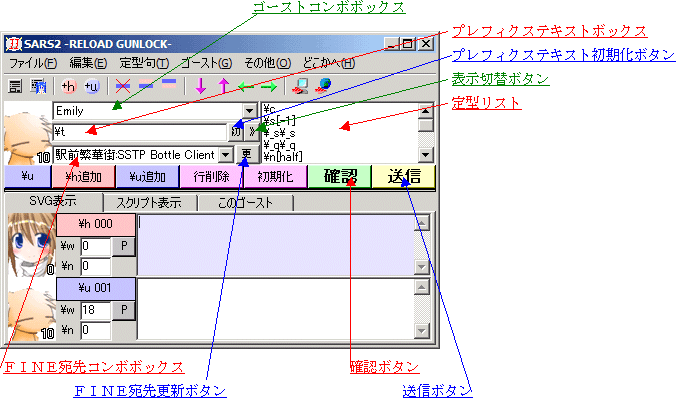676x398 pixels.
Task: Open the 定型句(T) menu
Action: click(x=144, y=63)
